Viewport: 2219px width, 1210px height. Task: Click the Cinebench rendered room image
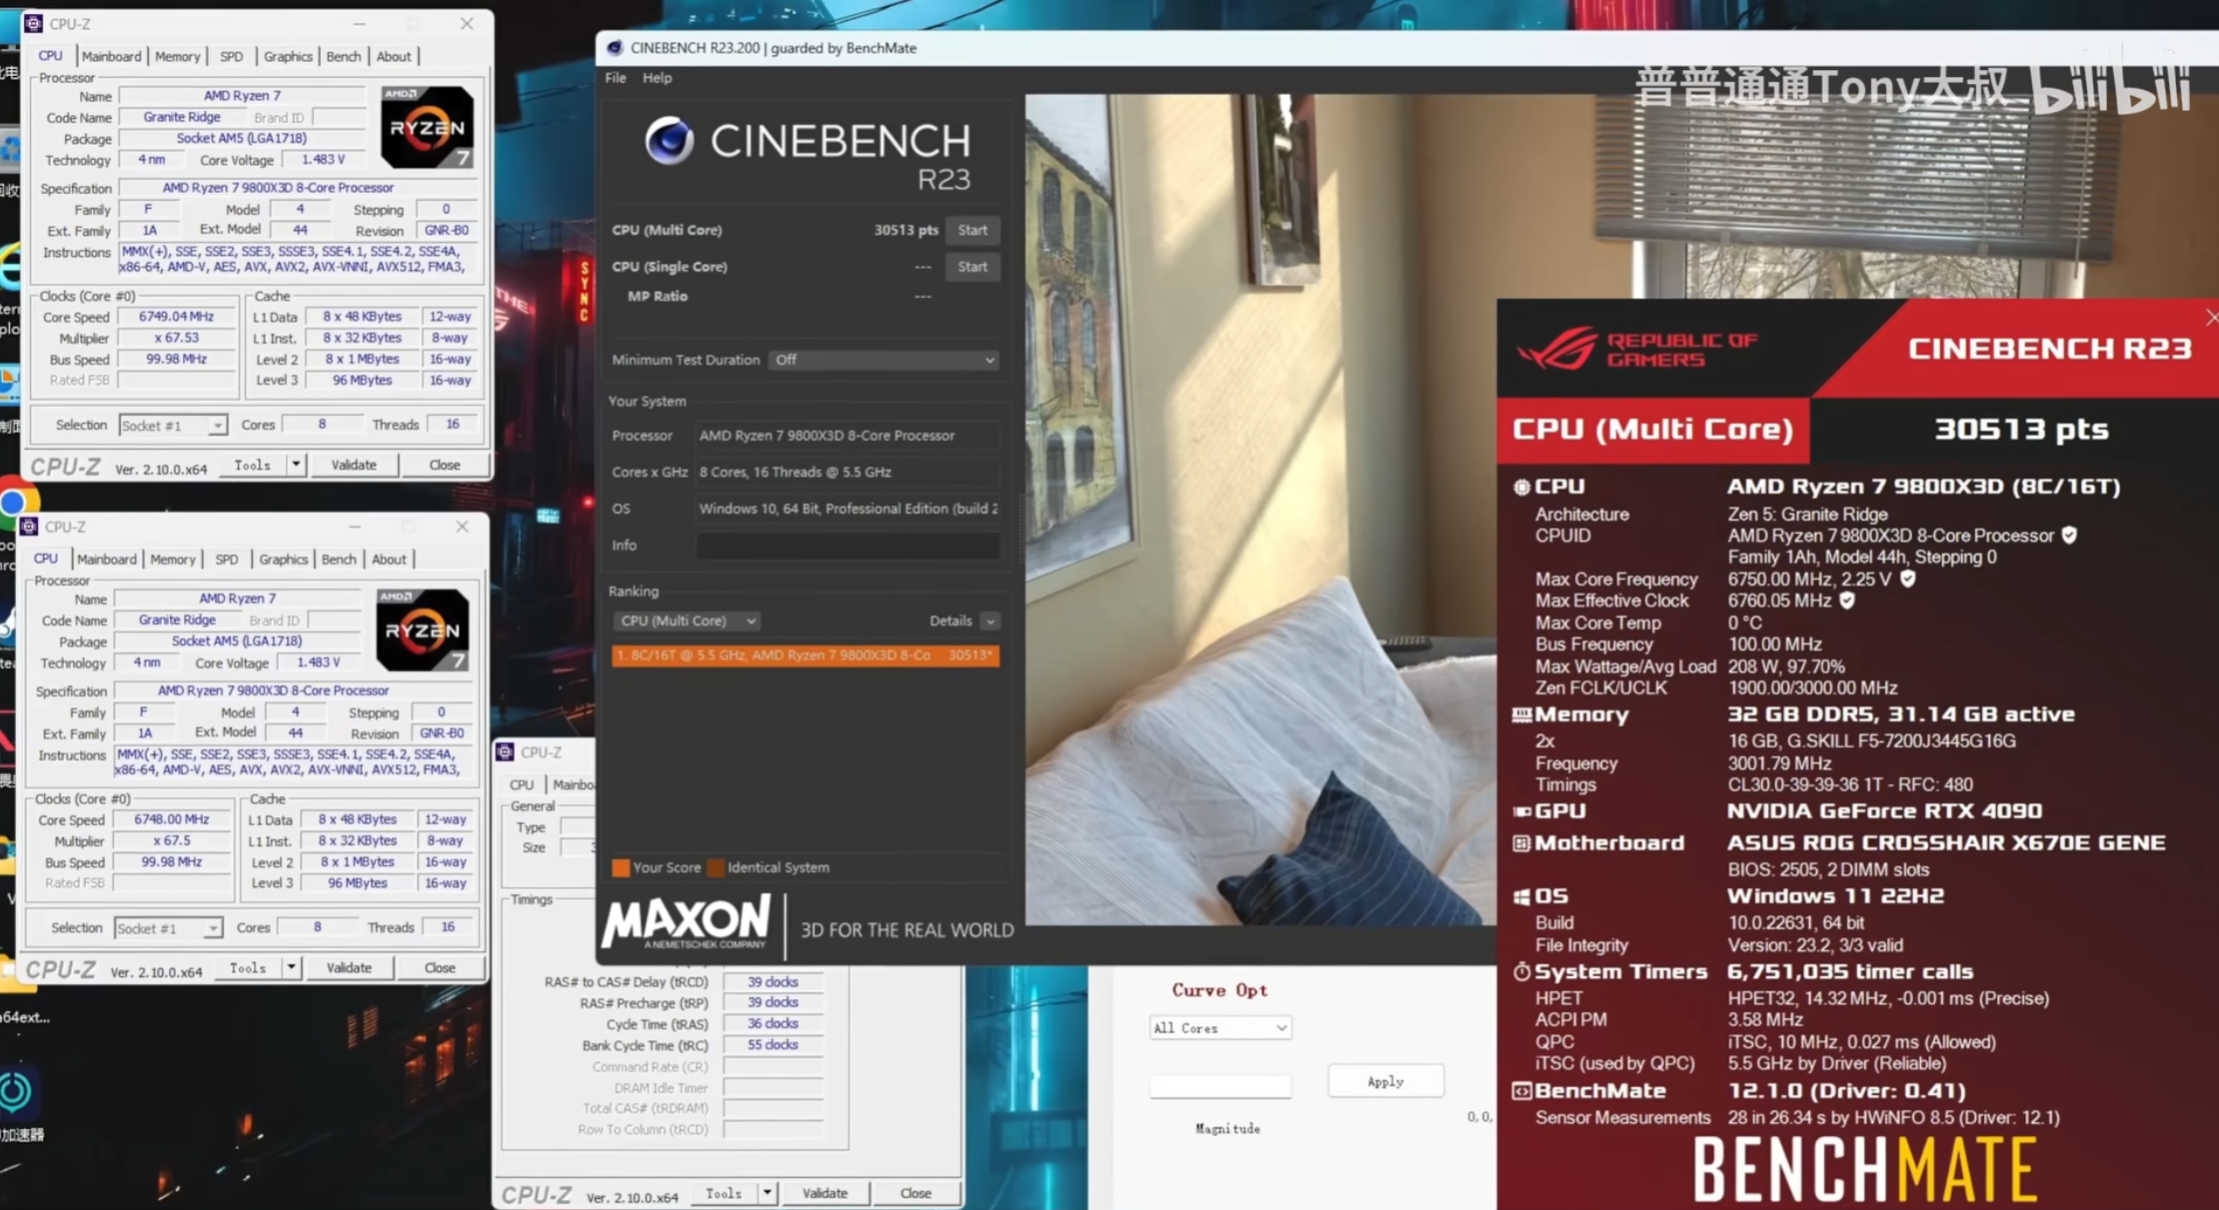point(1260,510)
